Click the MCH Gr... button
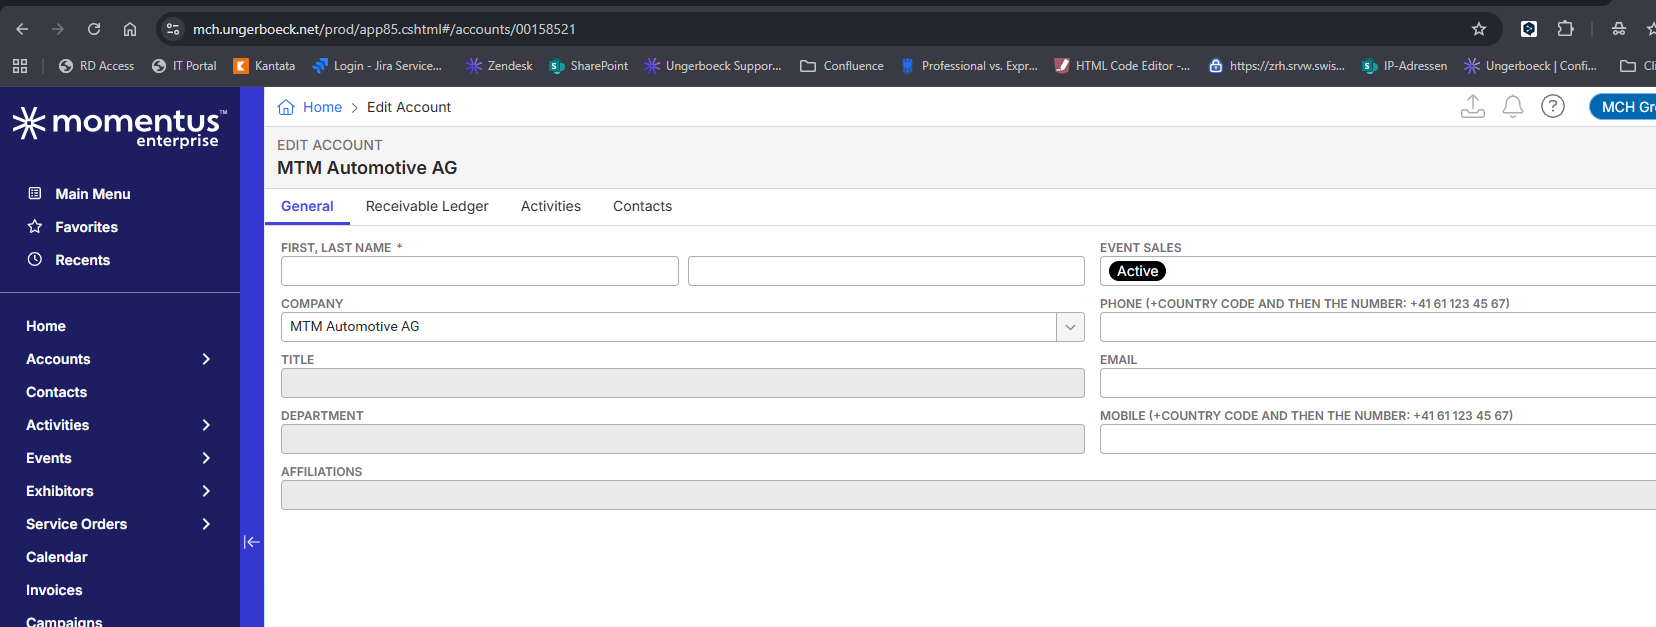1656x627 pixels. (1624, 107)
